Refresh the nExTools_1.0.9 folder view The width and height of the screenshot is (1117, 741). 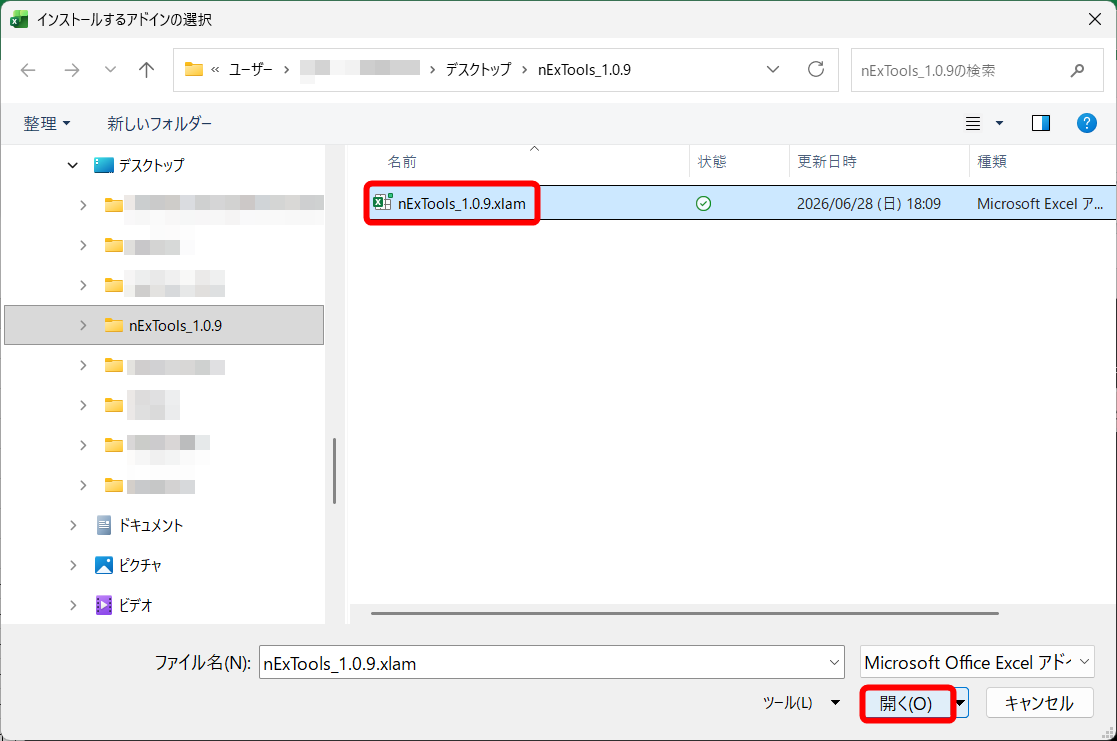[x=816, y=69]
